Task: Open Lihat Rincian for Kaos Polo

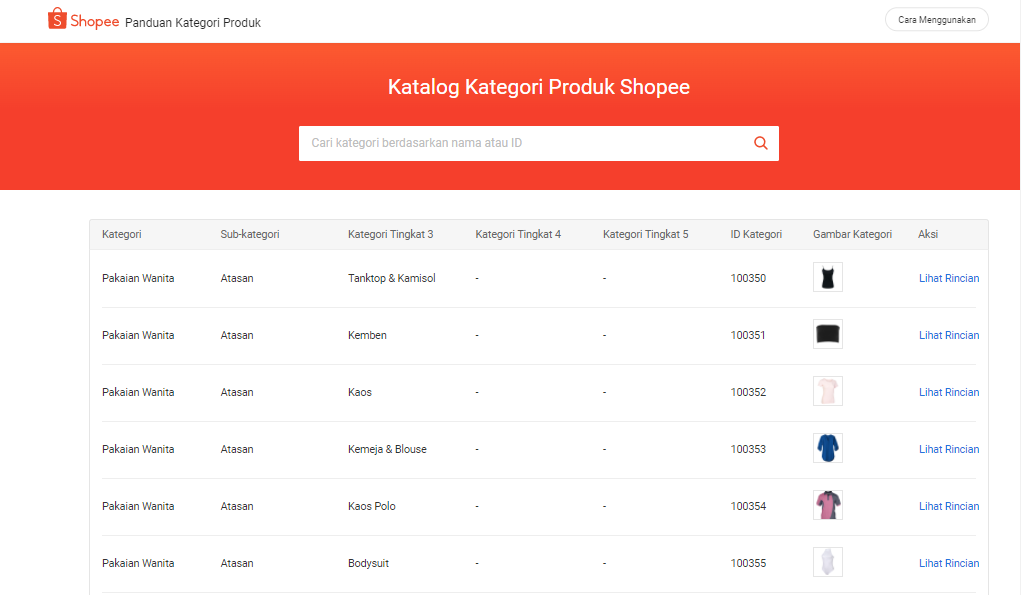Action: pos(949,506)
